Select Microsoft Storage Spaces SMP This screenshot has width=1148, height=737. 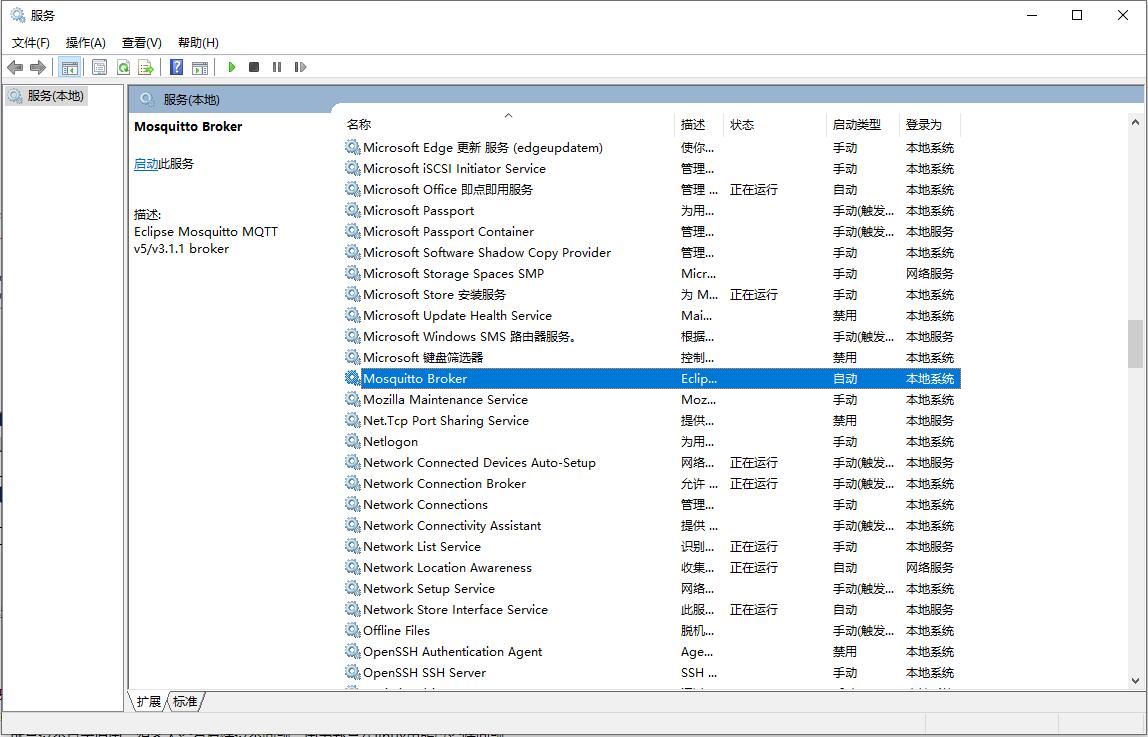(652, 273)
